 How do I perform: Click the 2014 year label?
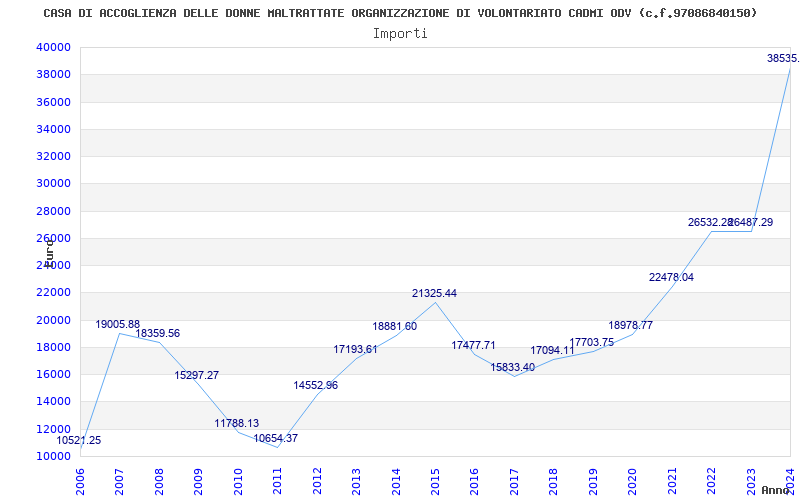pyautogui.click(x=396, y=482)
